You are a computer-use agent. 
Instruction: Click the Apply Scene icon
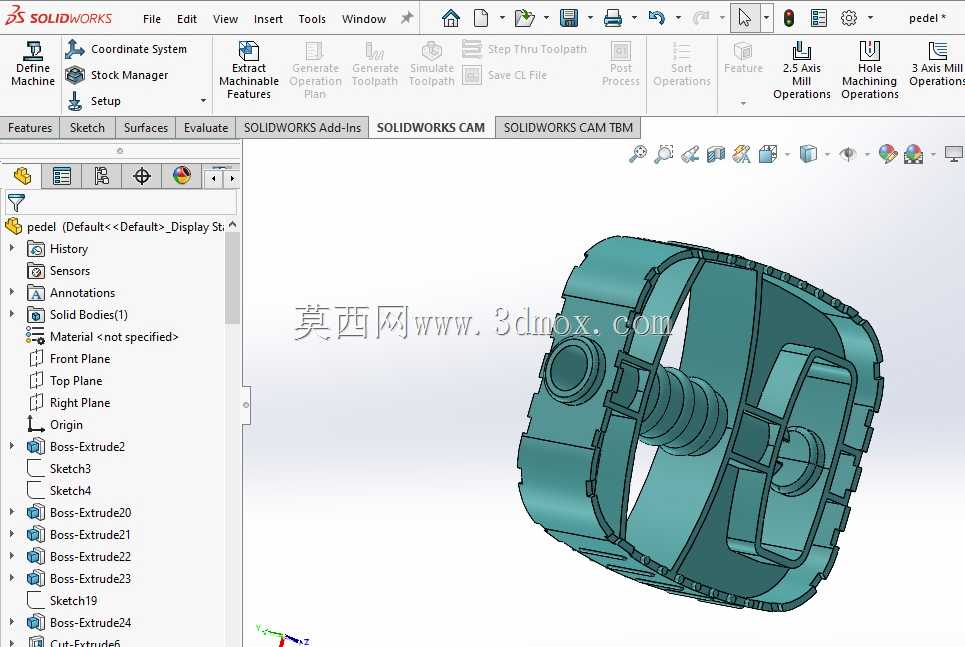913,153
